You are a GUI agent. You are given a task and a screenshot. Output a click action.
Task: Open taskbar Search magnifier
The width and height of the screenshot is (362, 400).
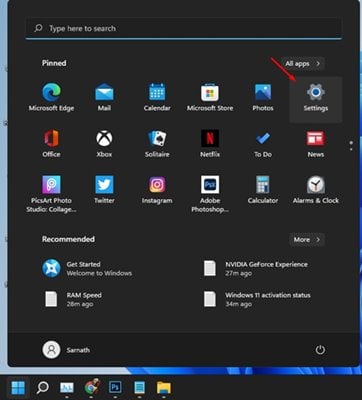[x=42, y=388]
